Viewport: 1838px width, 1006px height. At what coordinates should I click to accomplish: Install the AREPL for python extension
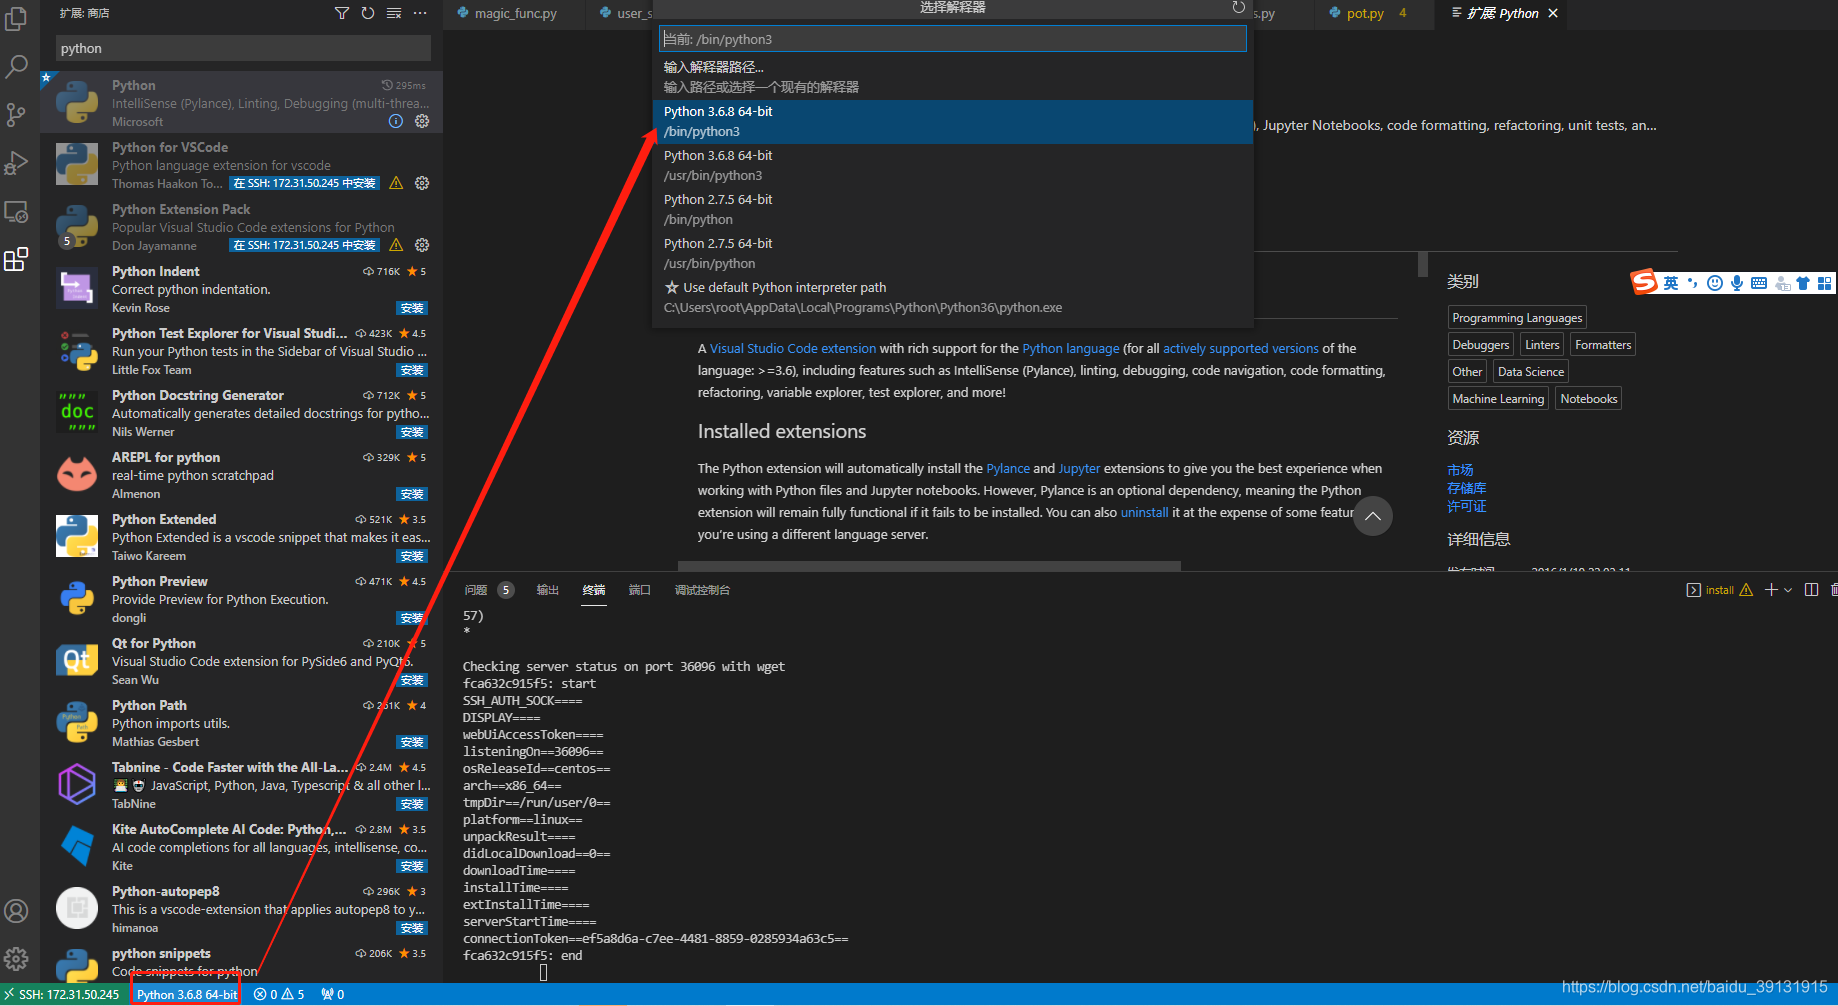(412, 494)
